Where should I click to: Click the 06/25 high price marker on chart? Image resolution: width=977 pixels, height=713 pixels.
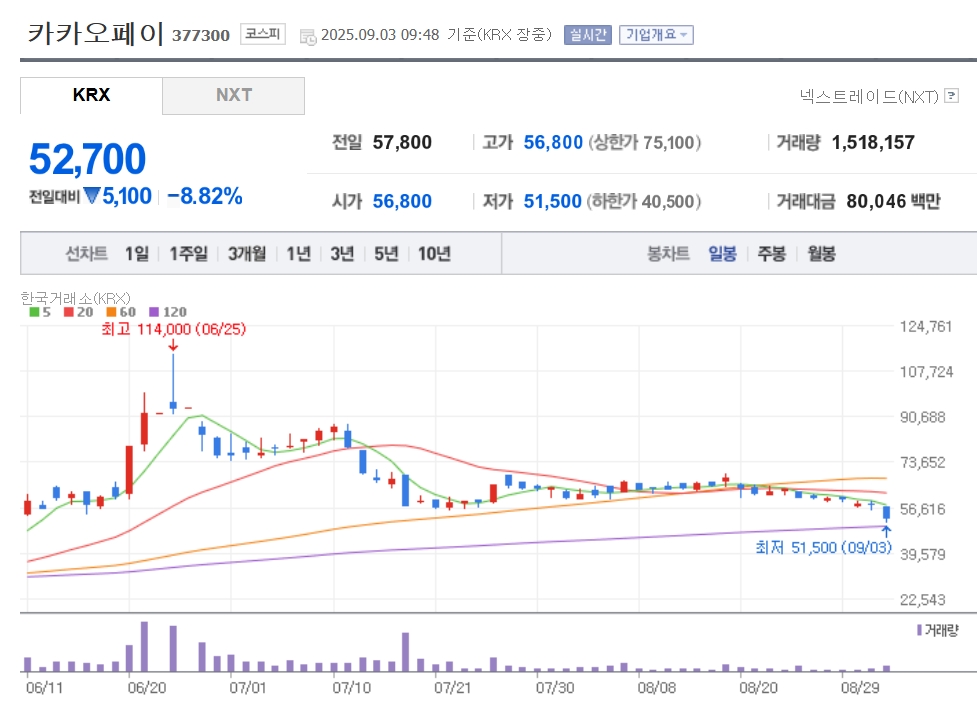(x=173, y=328)
